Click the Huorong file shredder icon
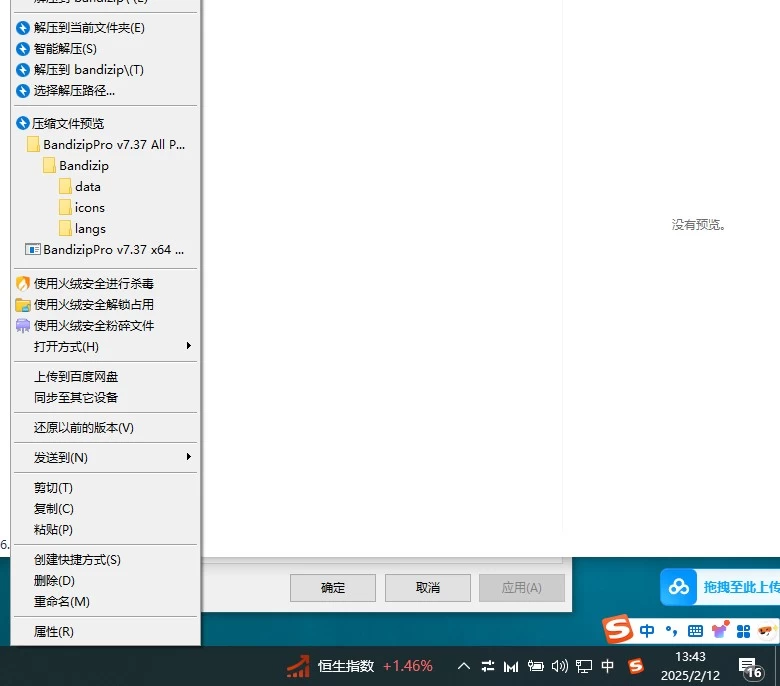 click(x=23, y=325)
